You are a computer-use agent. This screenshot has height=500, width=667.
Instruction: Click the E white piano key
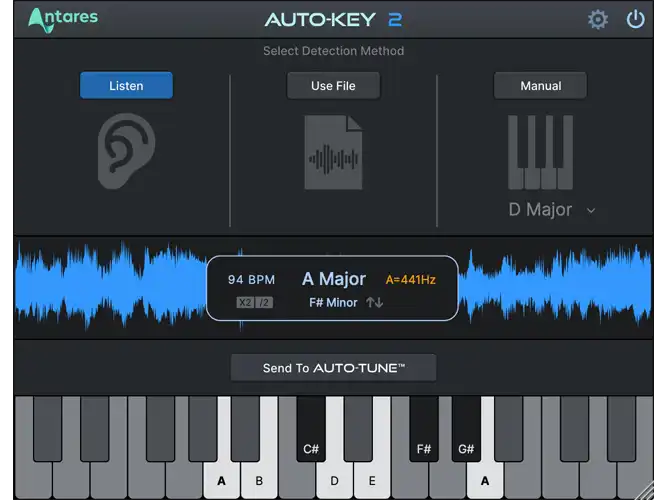[x=372, y=481]
